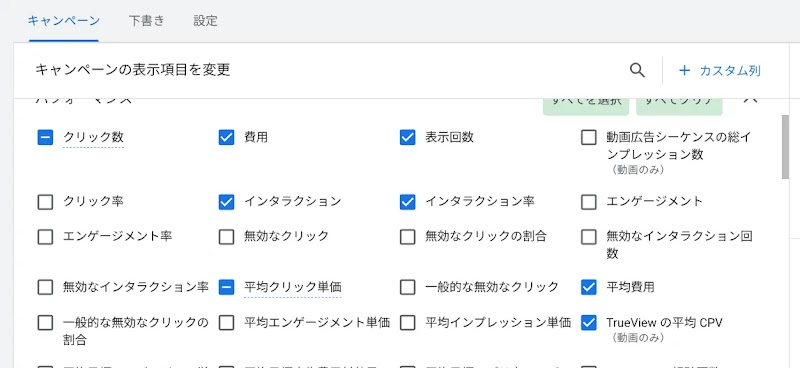Viewport: 800px width, 368px height.
Task: Go to the 設定 tab
Action: point(206,21)
